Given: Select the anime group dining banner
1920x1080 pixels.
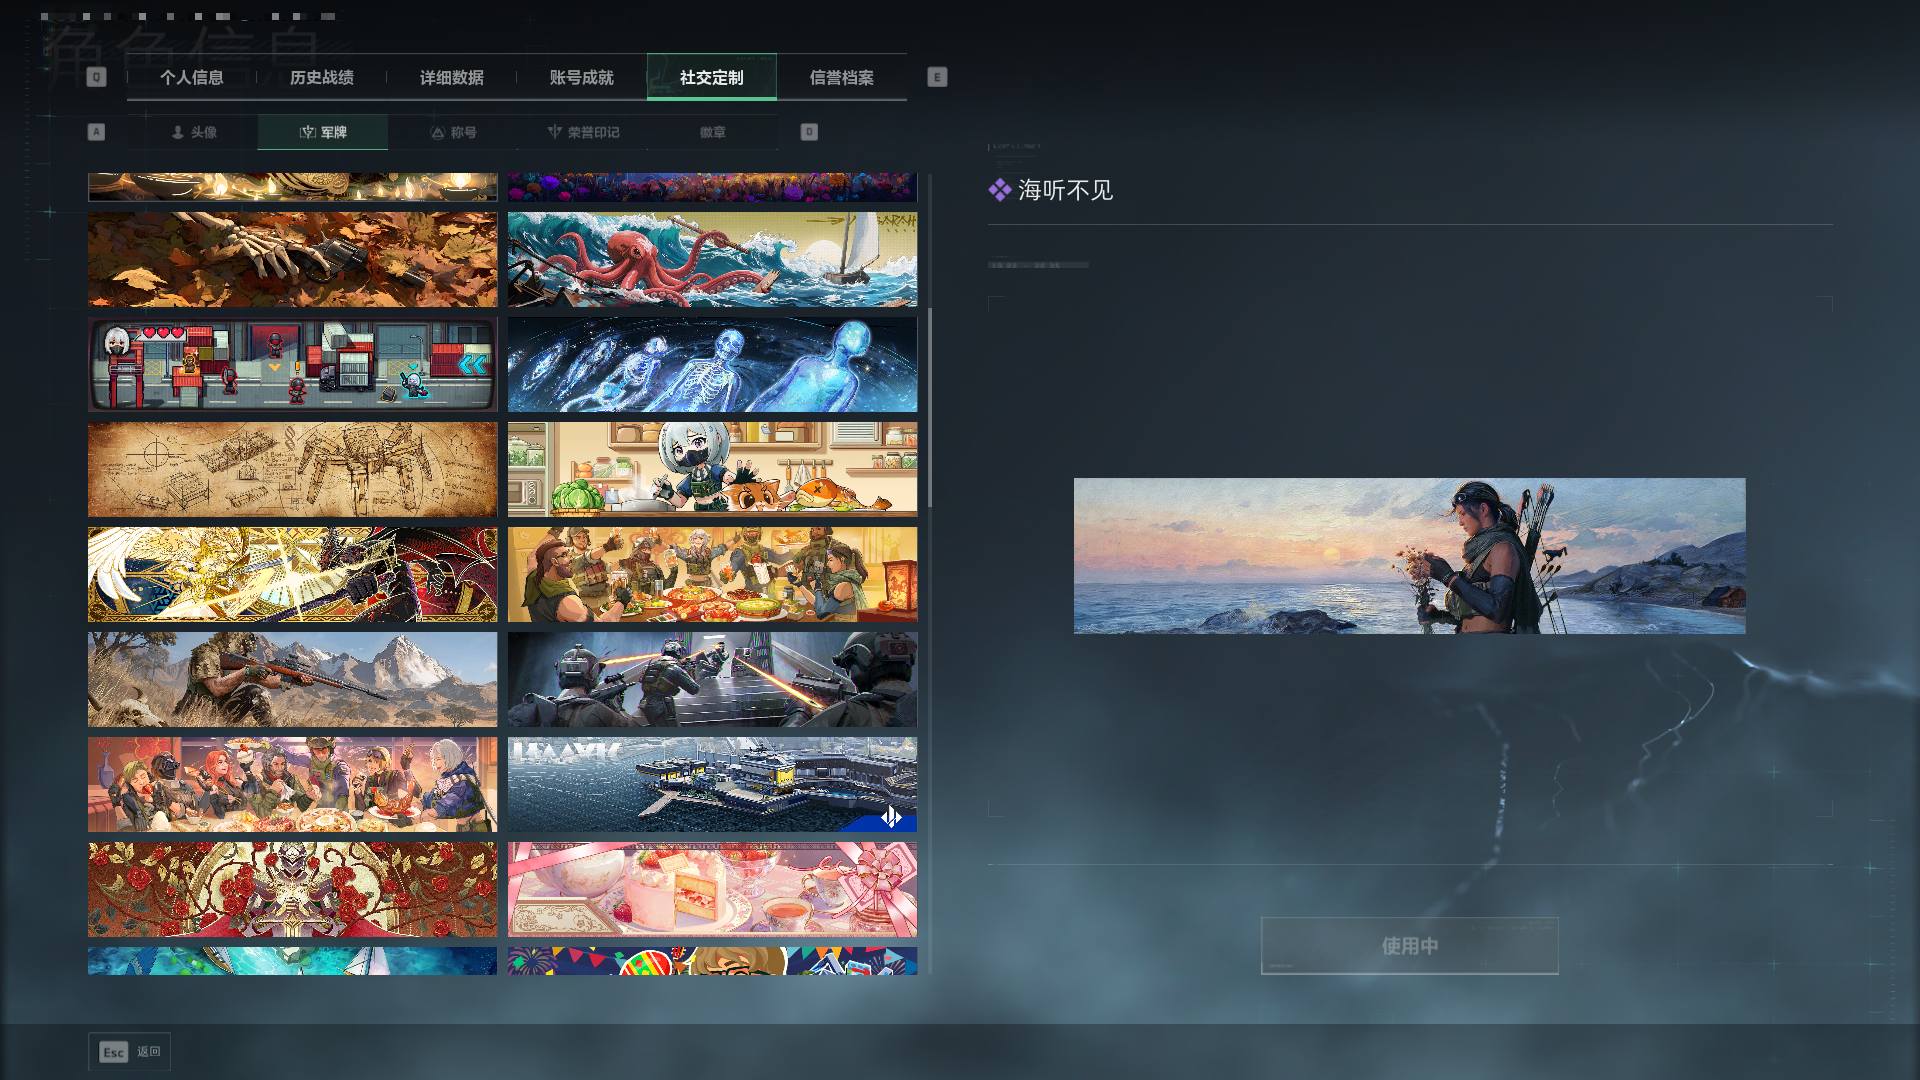Looking at the screenshot, I should point(292,785).
